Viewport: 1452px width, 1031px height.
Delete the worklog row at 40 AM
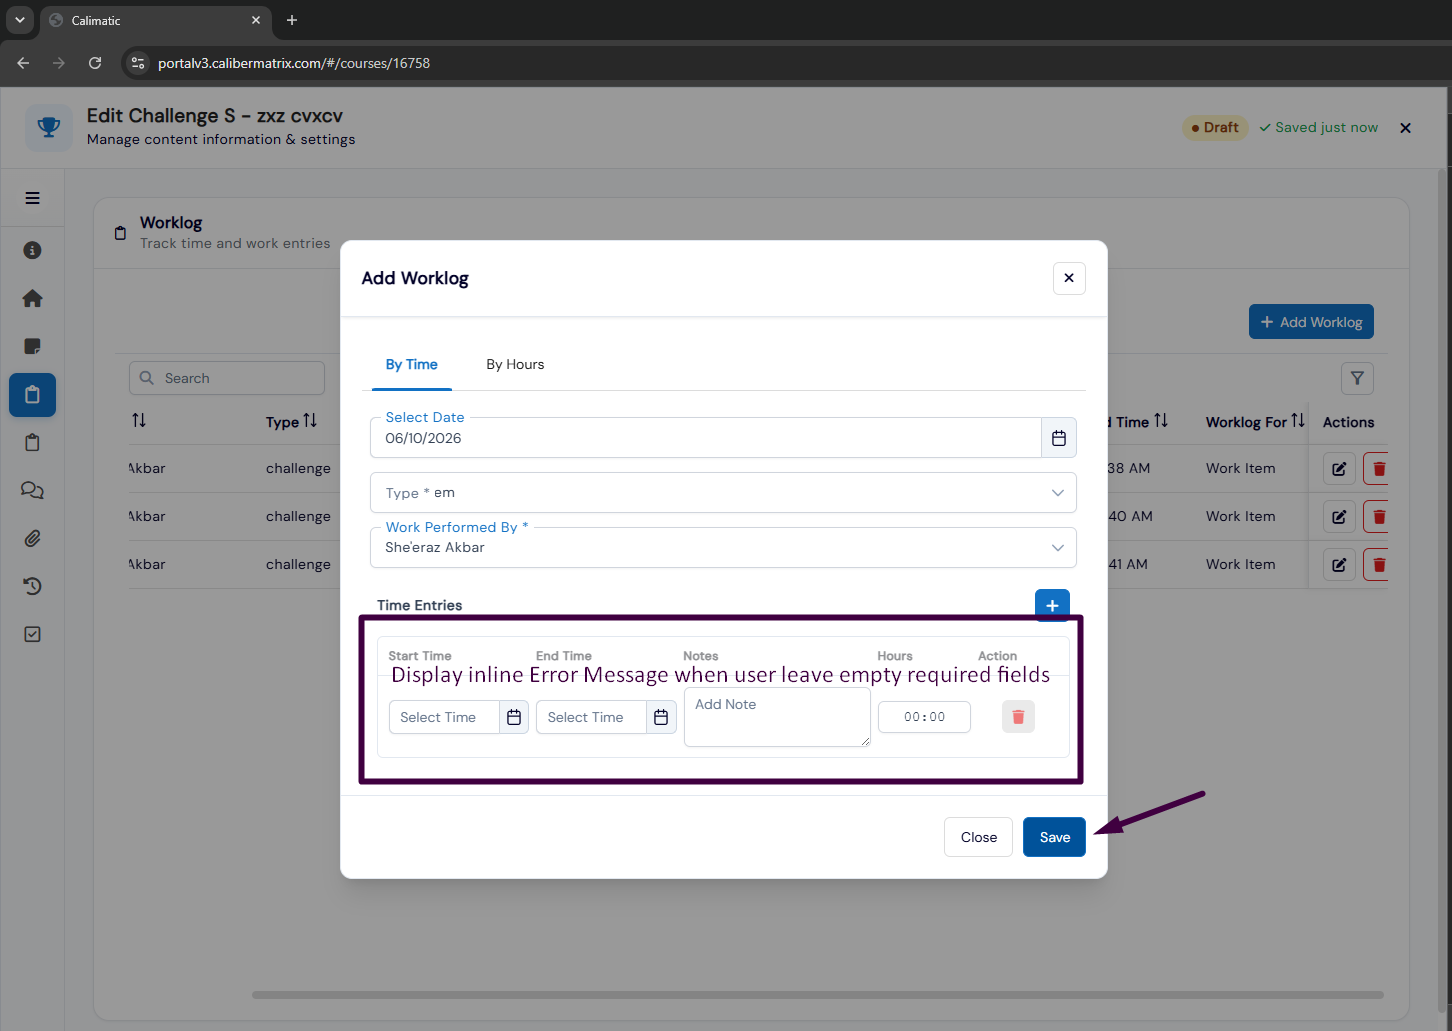coord(1378,516)
